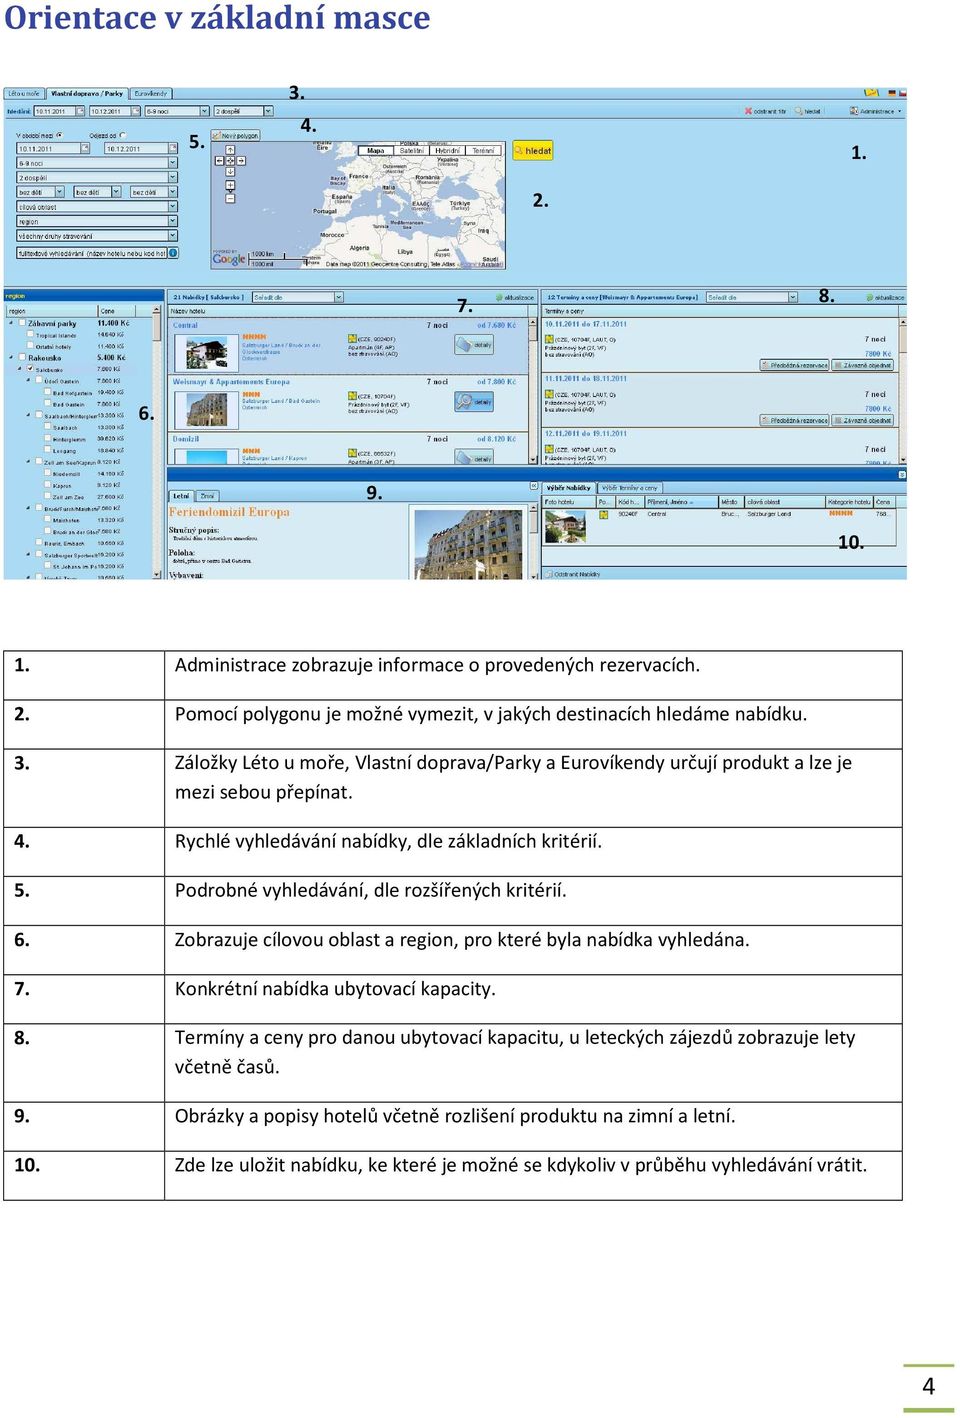
Task: Click toolbar hledat magnifier icon
Action: [808, 111]
